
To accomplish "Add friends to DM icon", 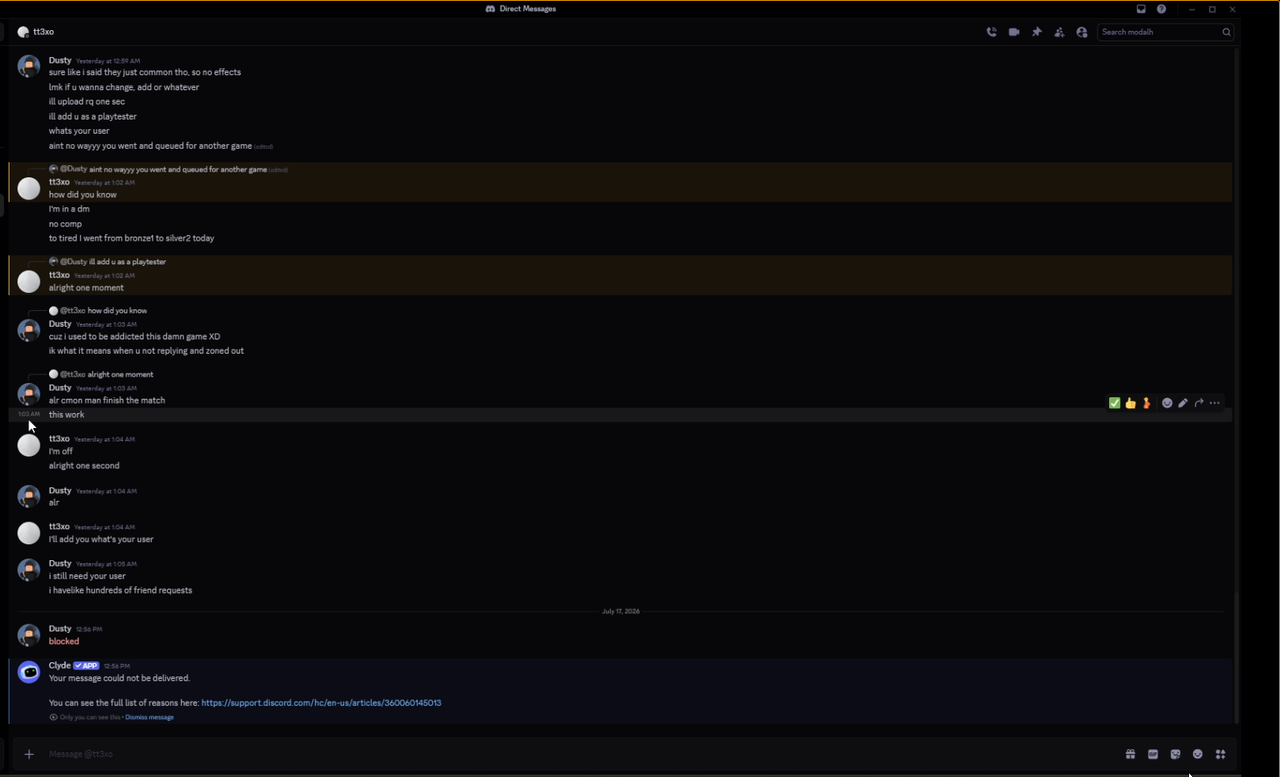I will point(1059,32).
